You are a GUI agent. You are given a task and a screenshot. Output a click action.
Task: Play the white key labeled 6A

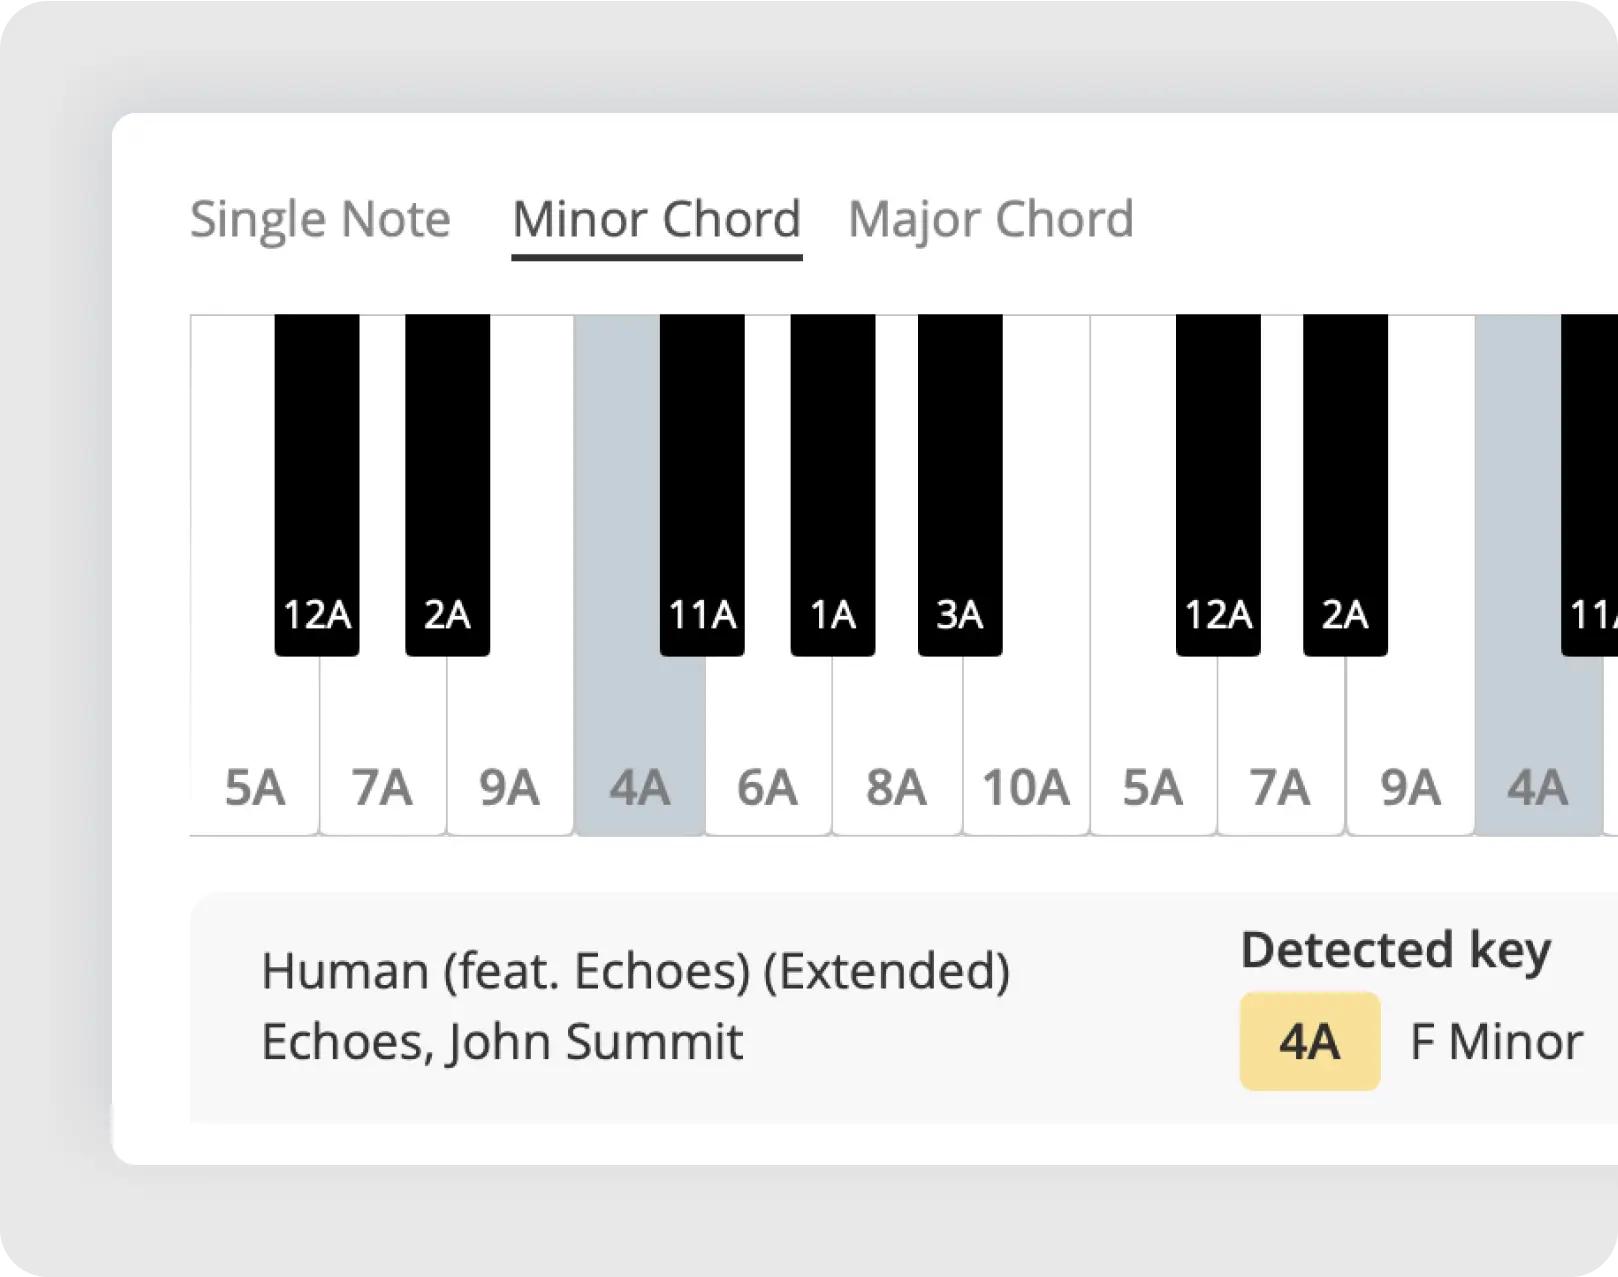click(x=767, y=760)
